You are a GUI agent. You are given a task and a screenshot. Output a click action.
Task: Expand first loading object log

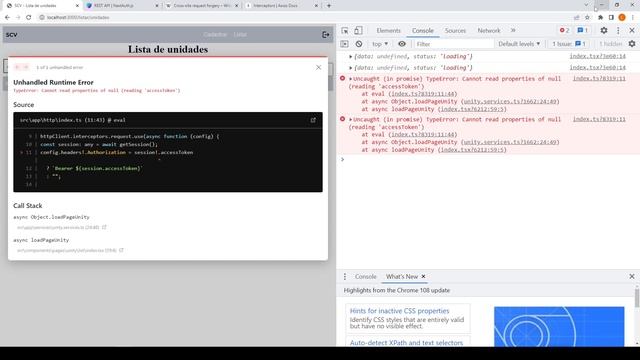pyautogui.click(x=351, y=56)
